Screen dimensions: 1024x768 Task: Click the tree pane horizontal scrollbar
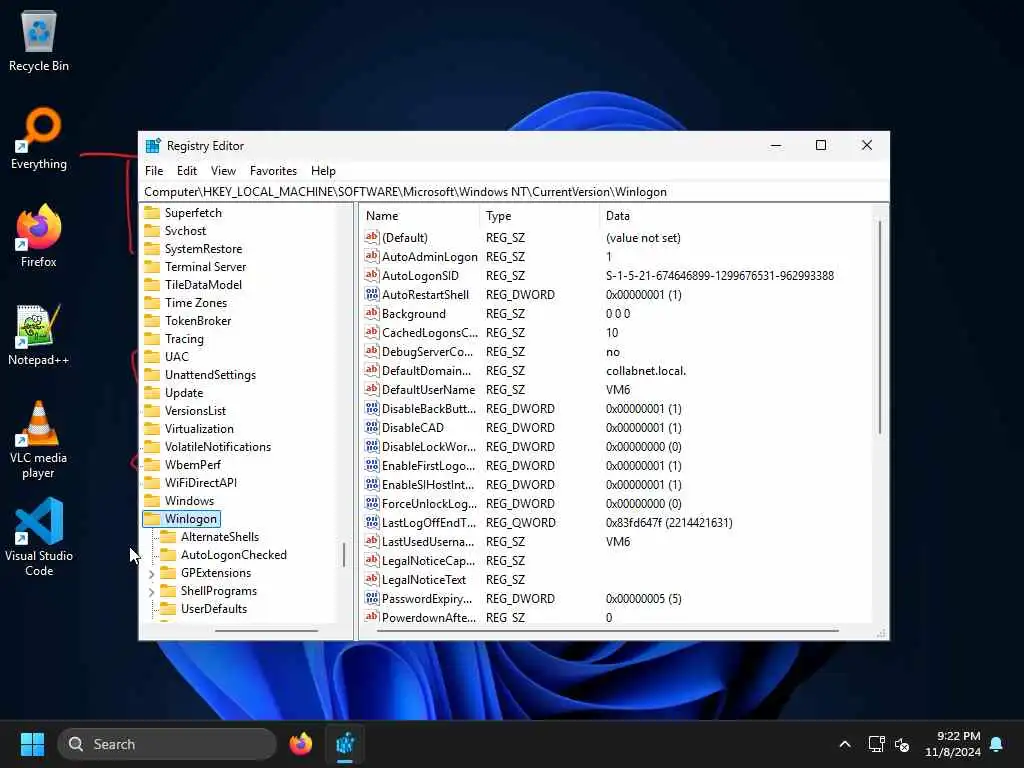[266, 631]
